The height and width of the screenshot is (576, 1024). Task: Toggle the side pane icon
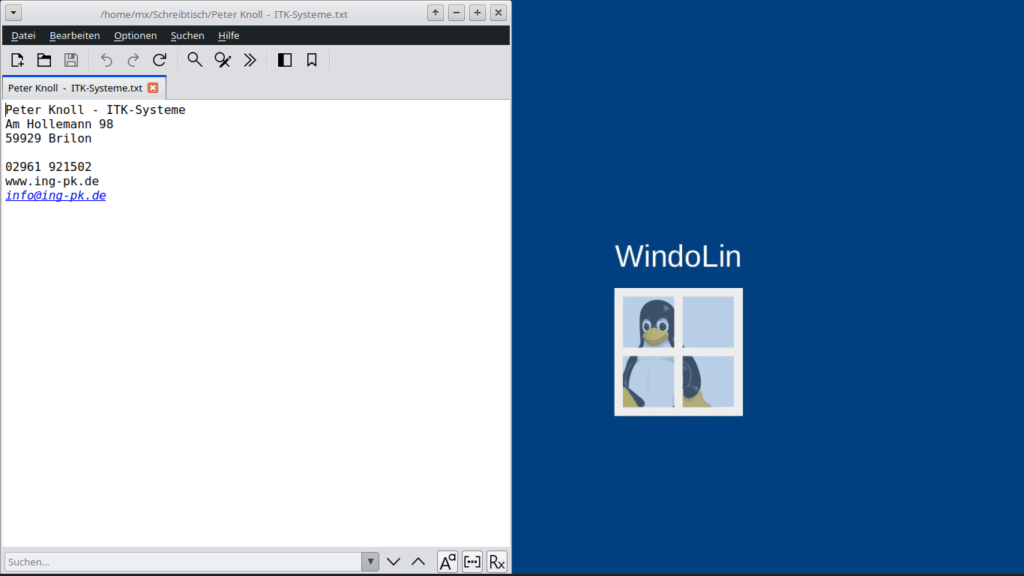(285, 60)
